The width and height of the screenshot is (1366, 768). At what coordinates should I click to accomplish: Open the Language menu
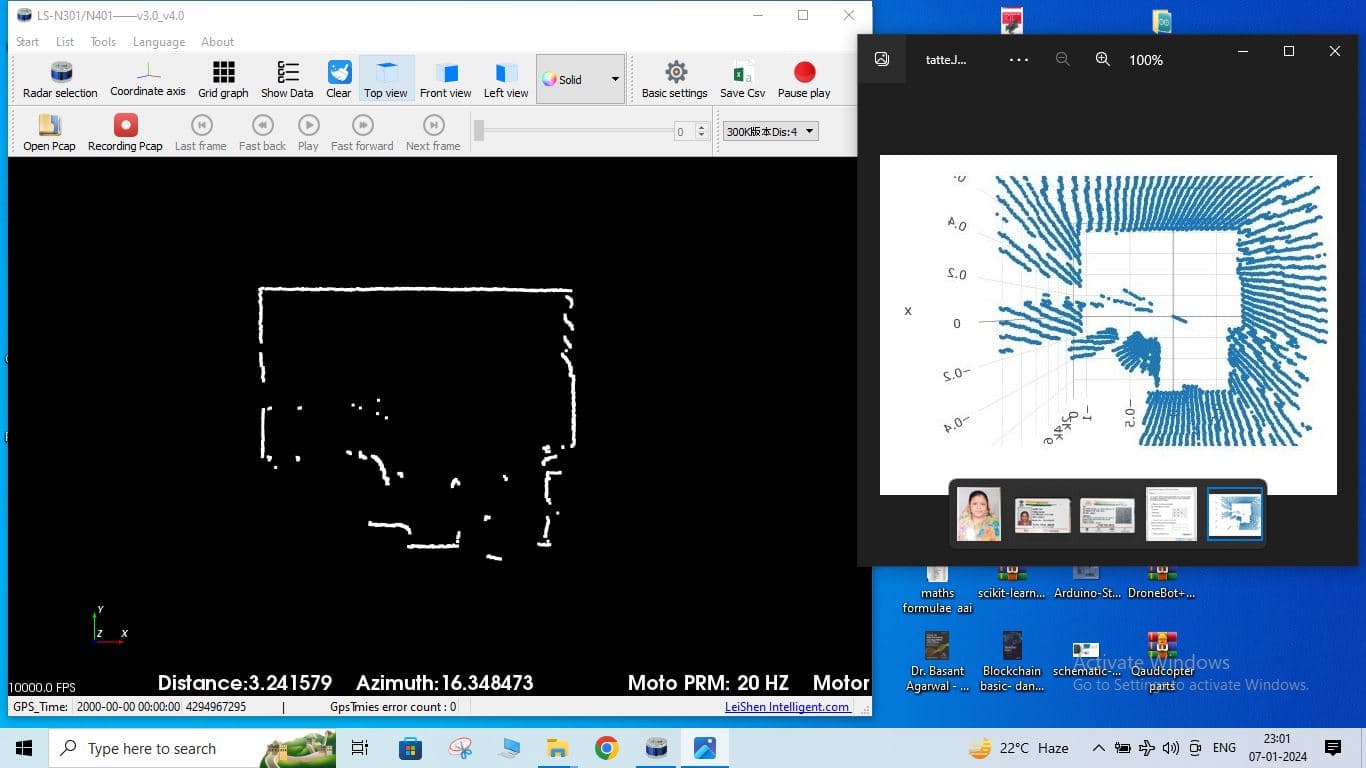(159, 42)
